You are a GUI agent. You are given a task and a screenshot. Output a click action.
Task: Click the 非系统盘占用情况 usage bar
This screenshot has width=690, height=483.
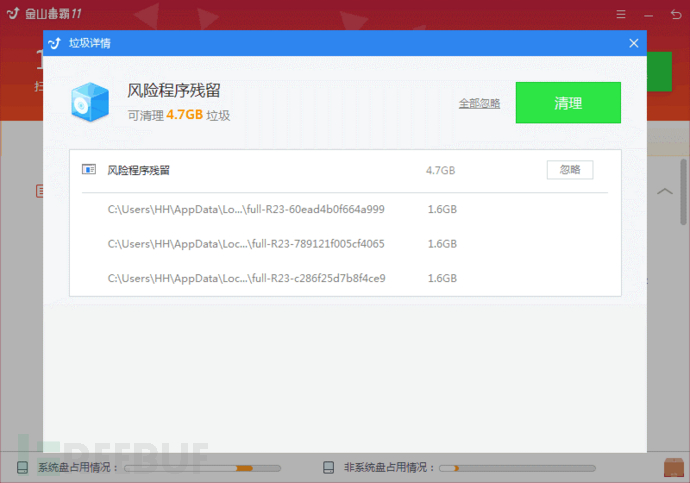tap(517, 468)
